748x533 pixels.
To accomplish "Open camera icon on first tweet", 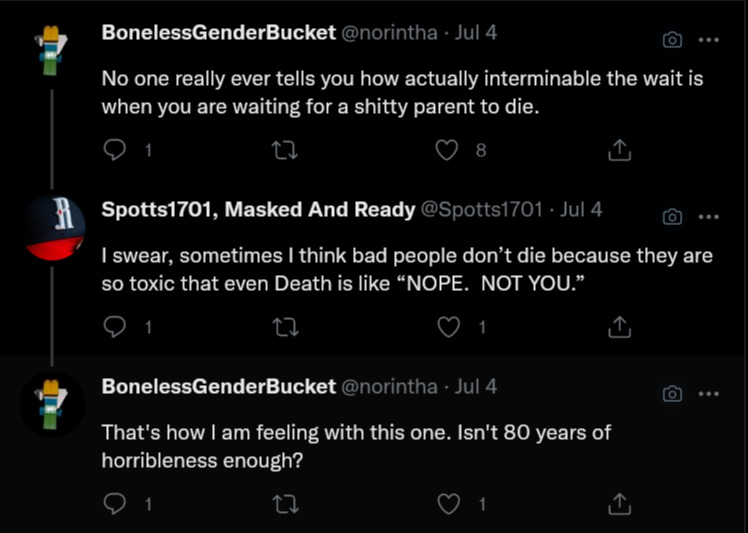I will point(672,40).
